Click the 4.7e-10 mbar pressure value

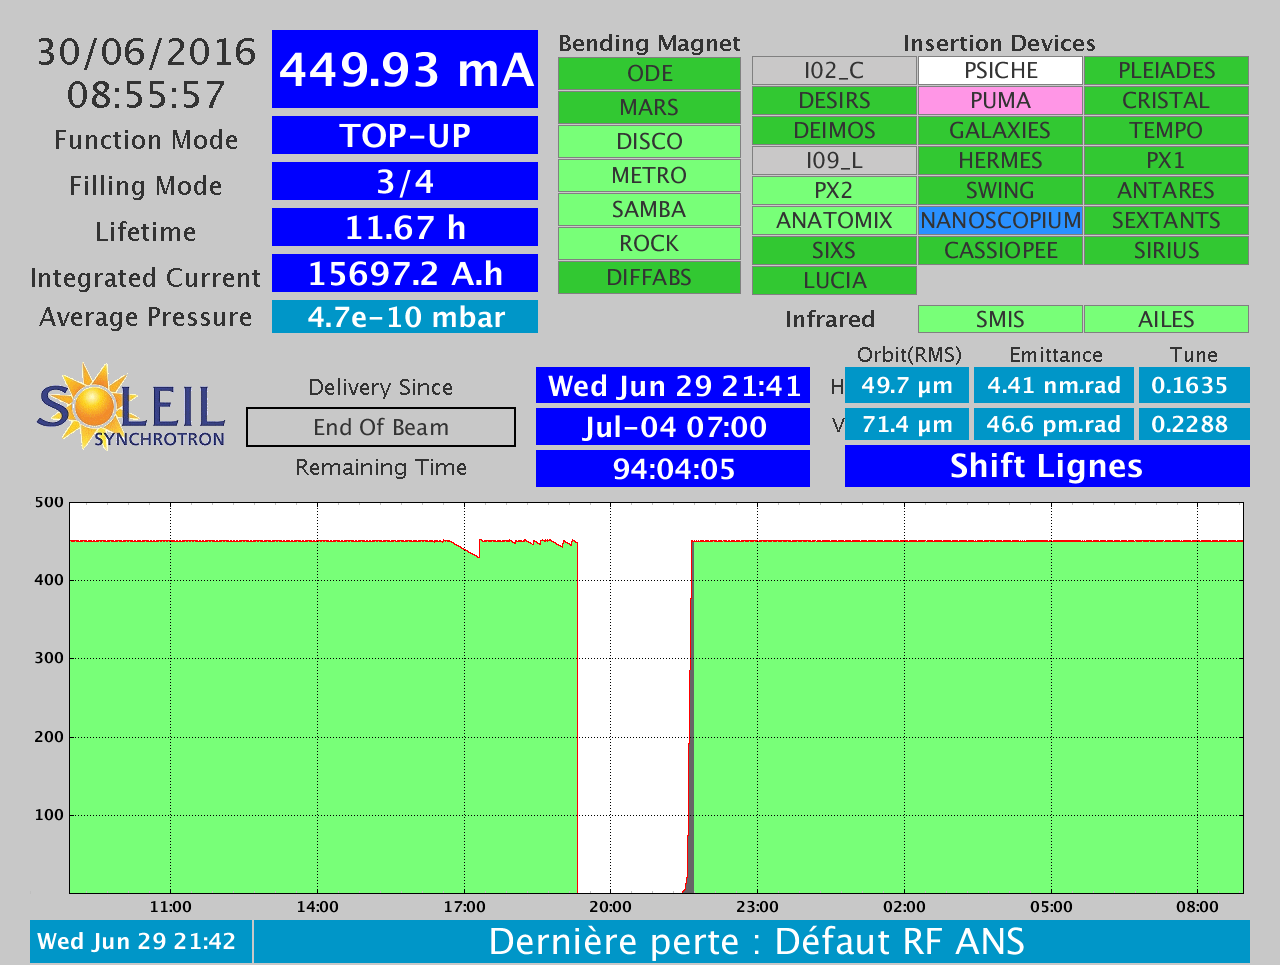click(x=405, y=317)
